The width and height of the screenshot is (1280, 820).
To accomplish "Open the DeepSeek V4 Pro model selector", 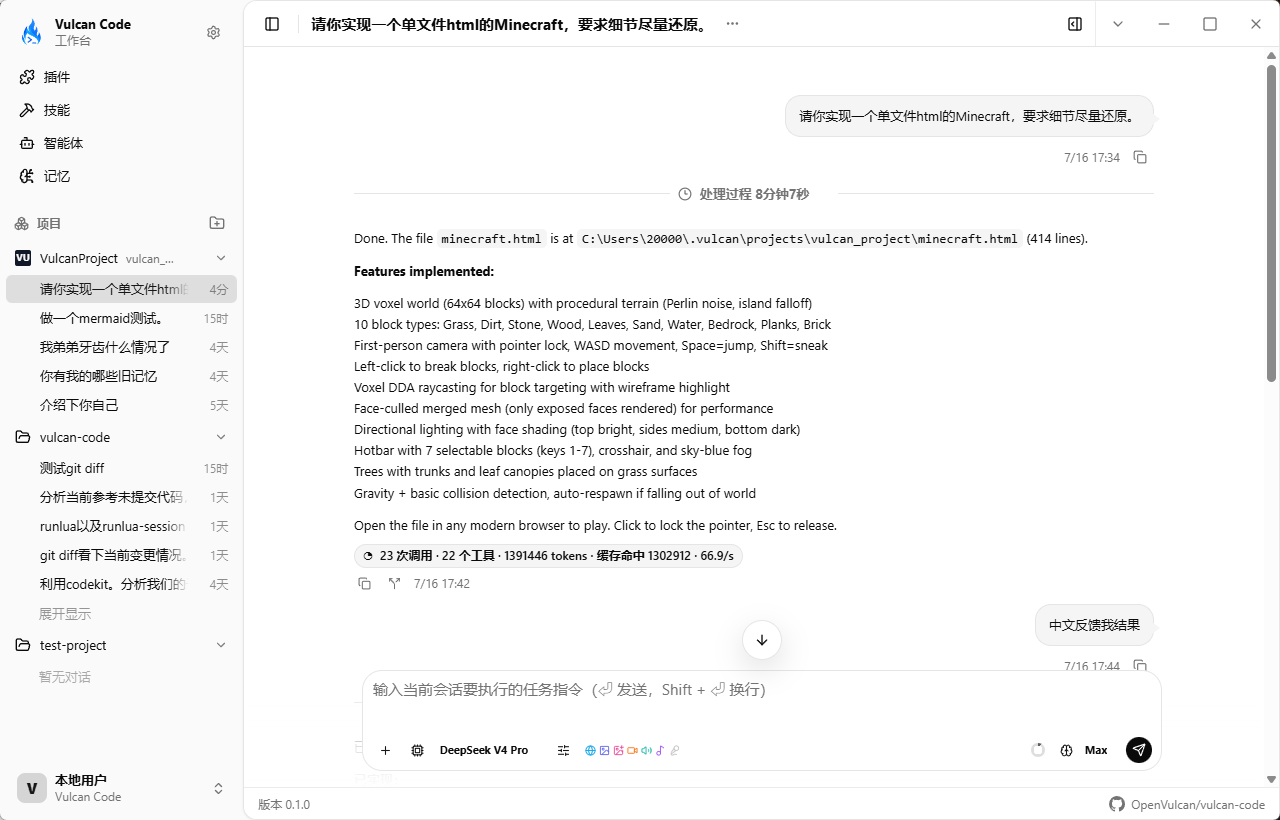I will [484, 750].
